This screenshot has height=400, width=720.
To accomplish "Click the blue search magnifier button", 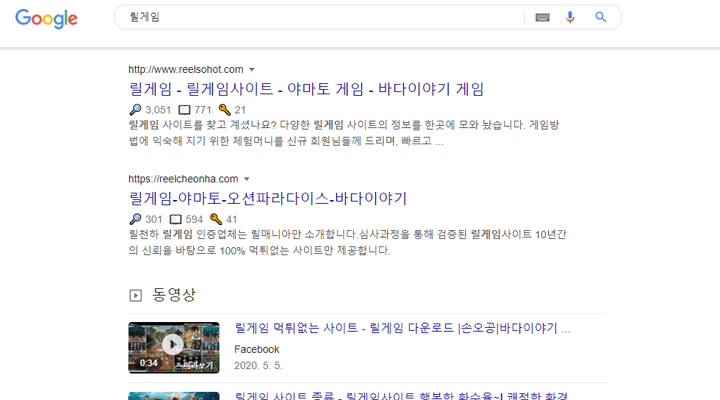I will pos(601,17).
